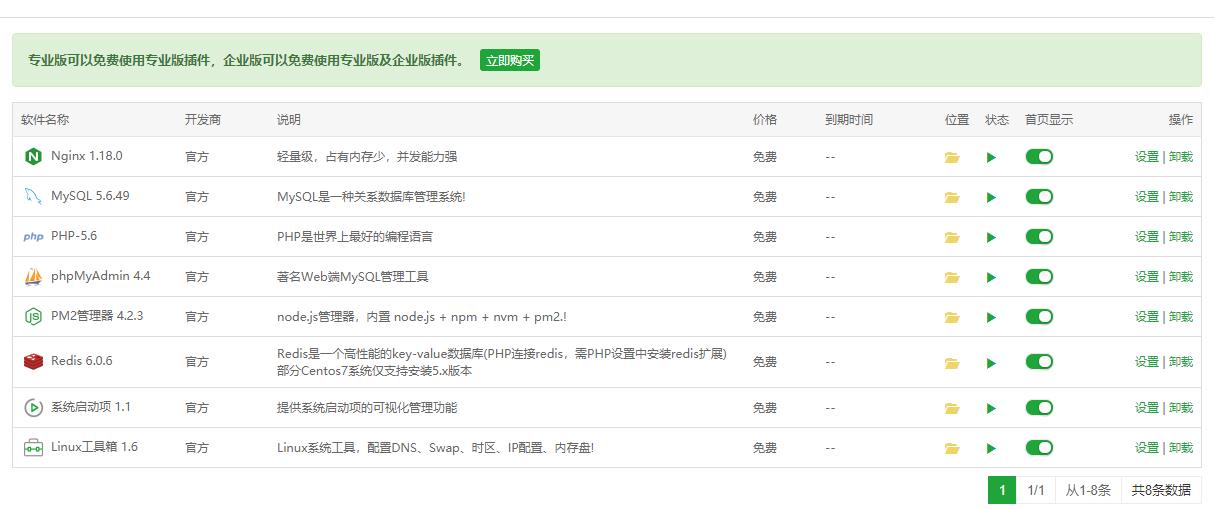Open the phpMyAdmin folder location

pyautogui.click(x=952, y=277)
